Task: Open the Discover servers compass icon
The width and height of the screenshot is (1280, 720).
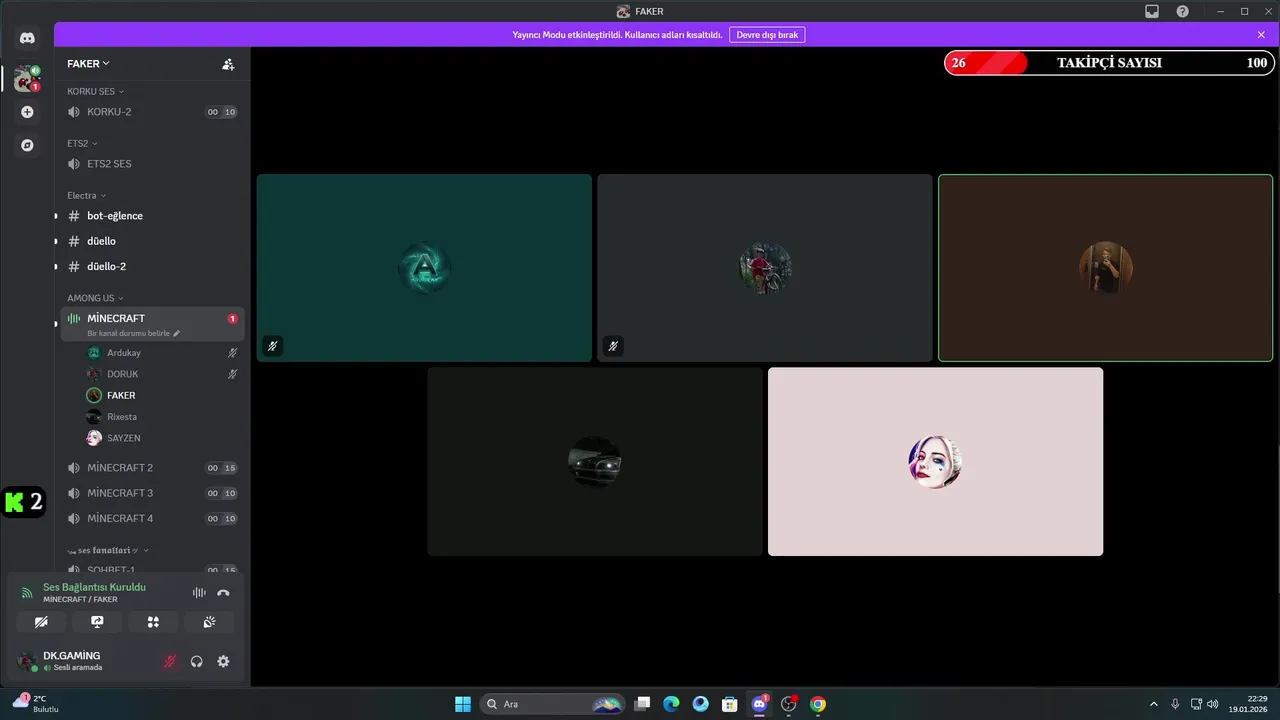Action: pos(27,145)
